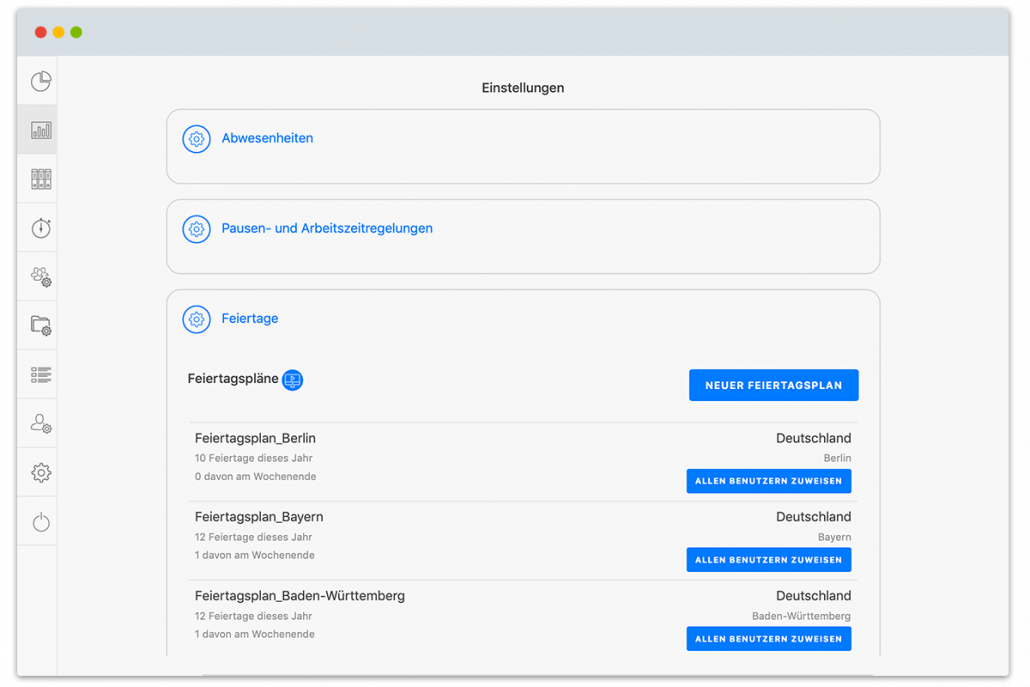Open the pie chart dashboard icon

pyautogui.click(x=41, y=81)
